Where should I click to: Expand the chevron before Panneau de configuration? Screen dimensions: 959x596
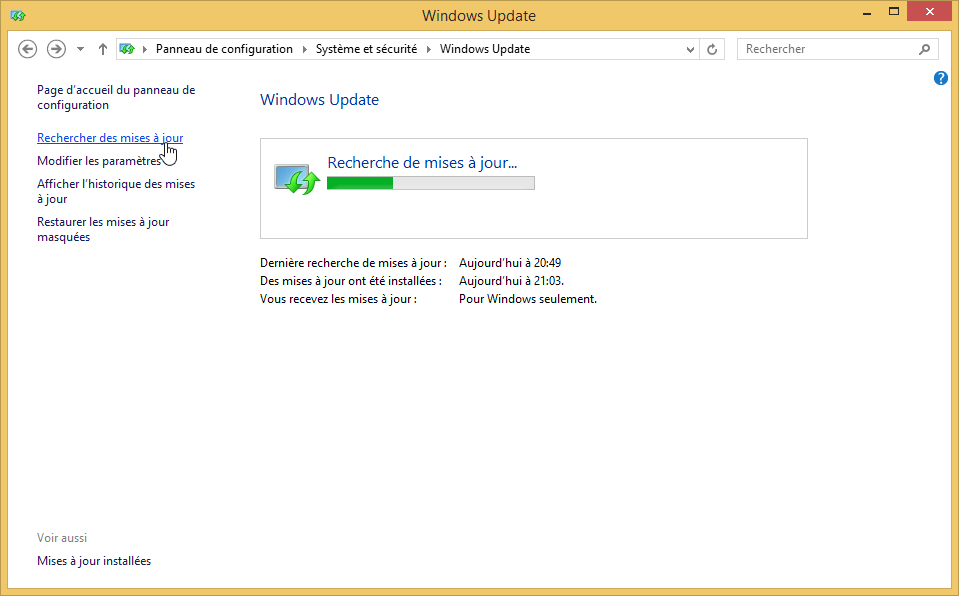click(145, 49)
